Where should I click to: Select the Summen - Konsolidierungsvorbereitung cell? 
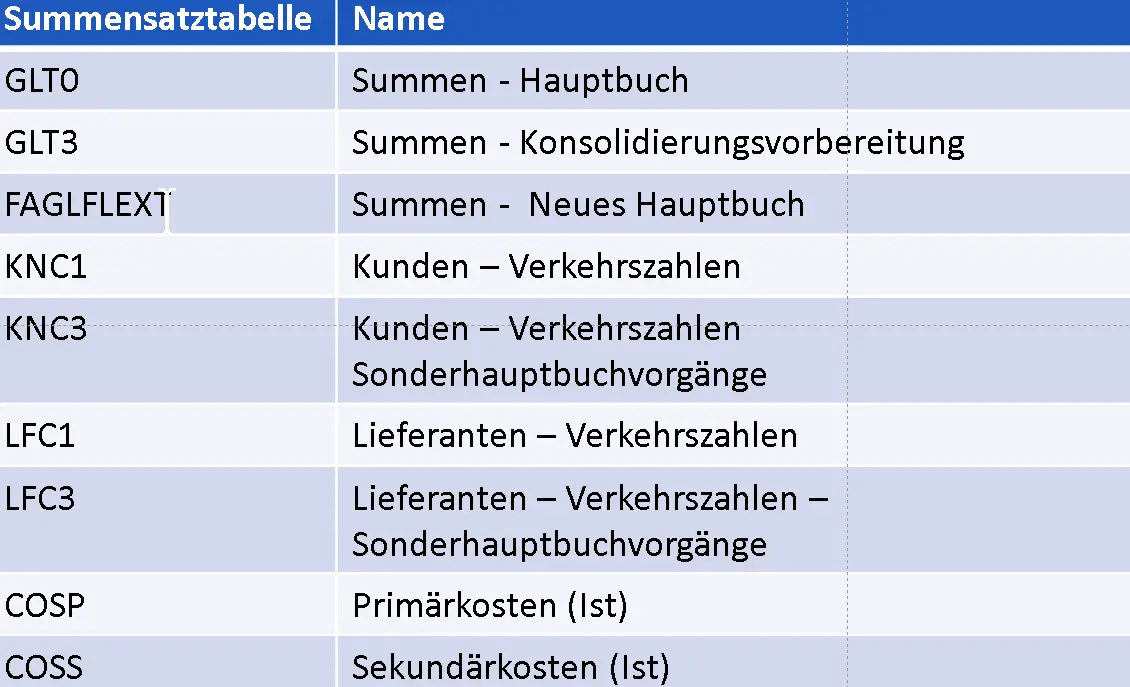(x=658, y=143)
